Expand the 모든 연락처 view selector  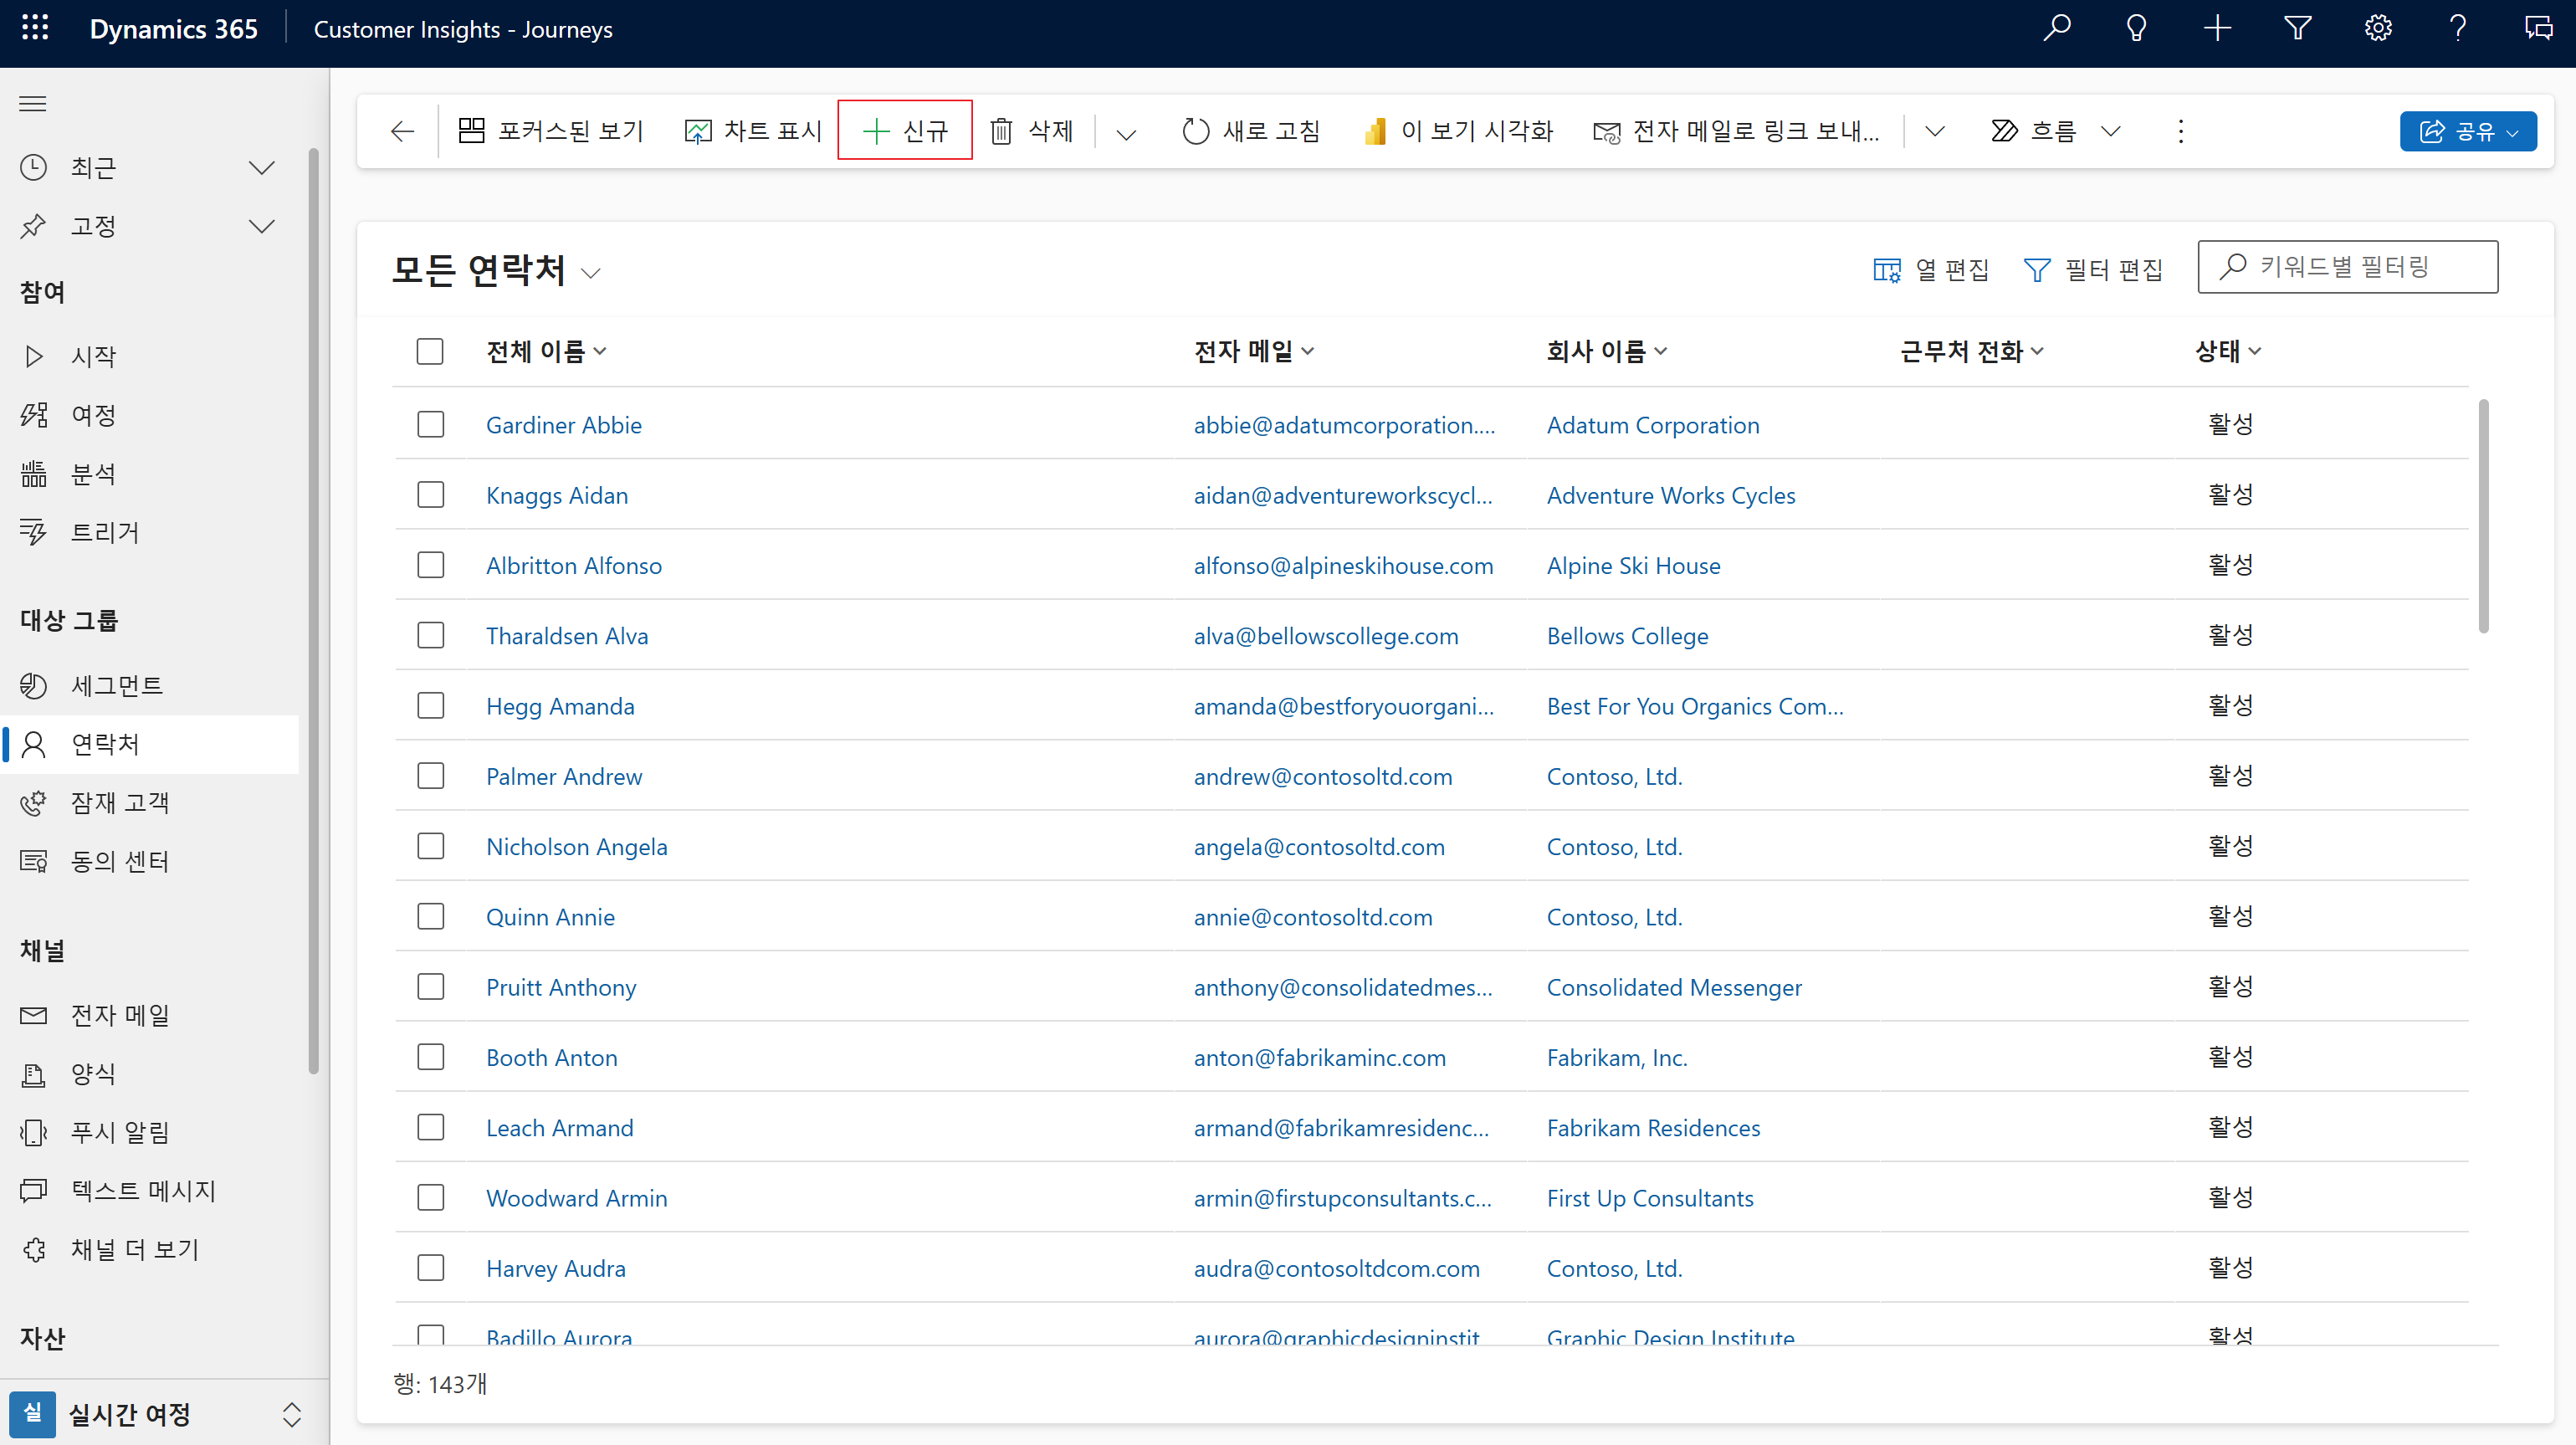591,273
